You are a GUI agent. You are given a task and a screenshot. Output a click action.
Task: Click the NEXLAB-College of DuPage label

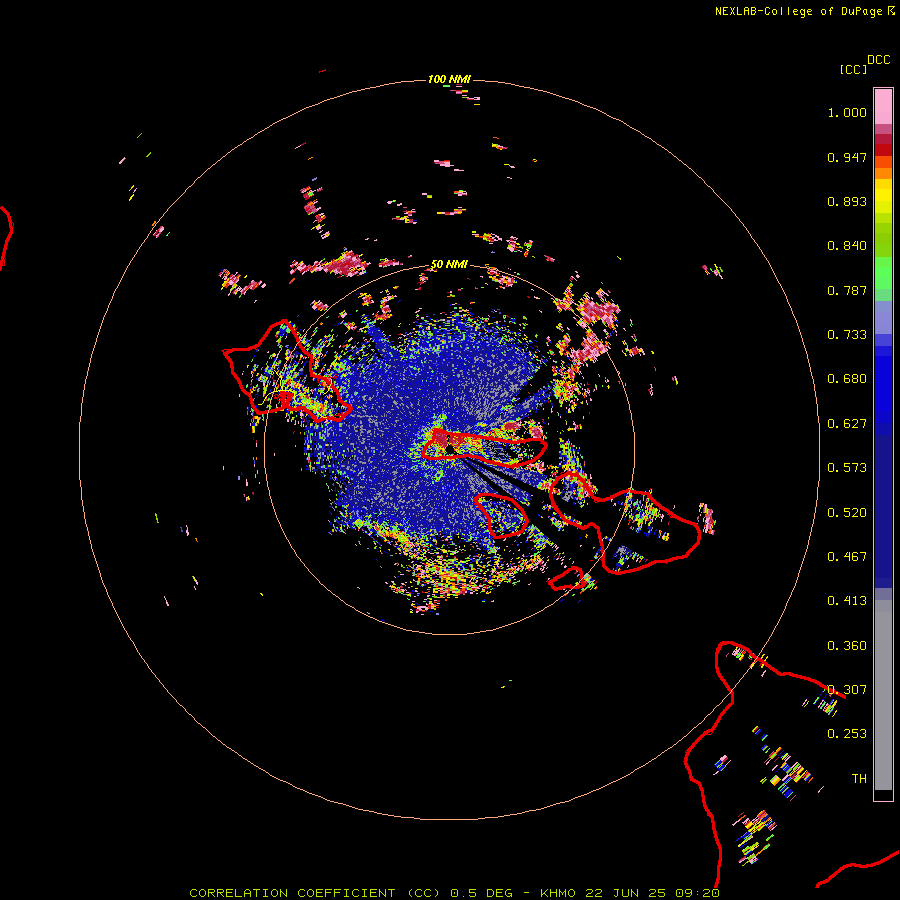coord(798,11)
